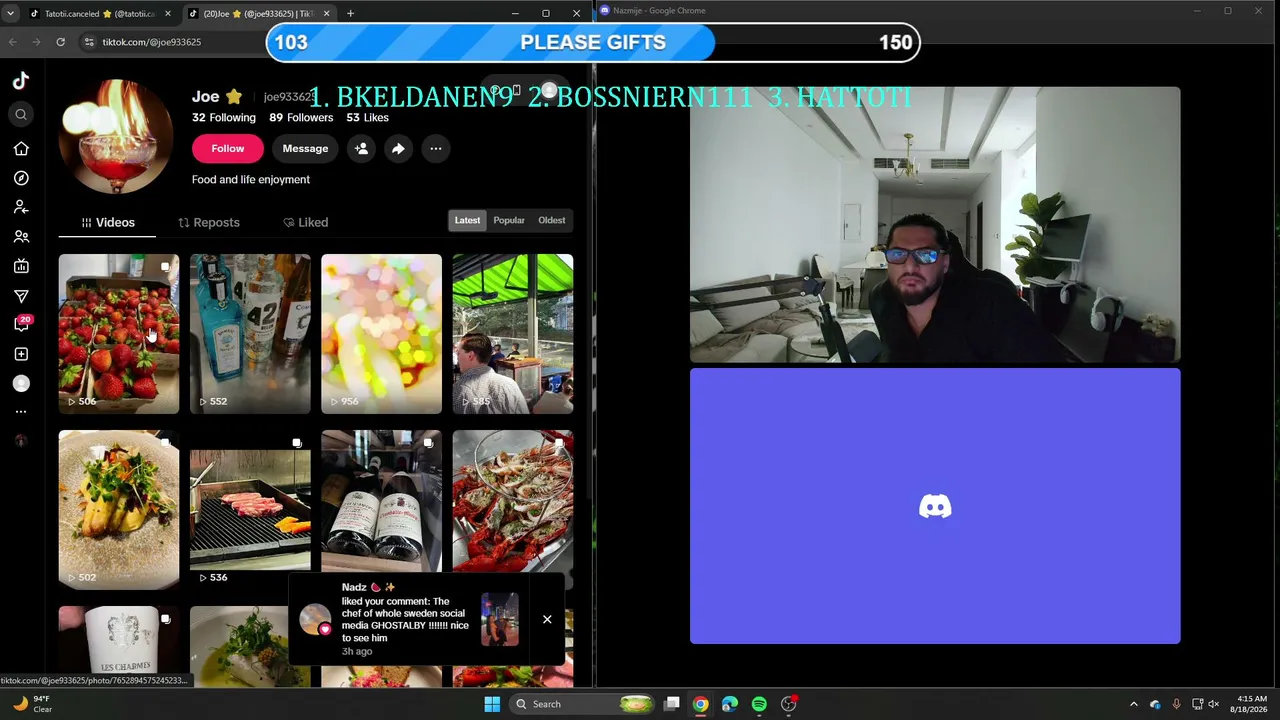The height and width of the screenshot is (720, 1280).
Task: Open Spotify from the taskbar
Action: 759,704
